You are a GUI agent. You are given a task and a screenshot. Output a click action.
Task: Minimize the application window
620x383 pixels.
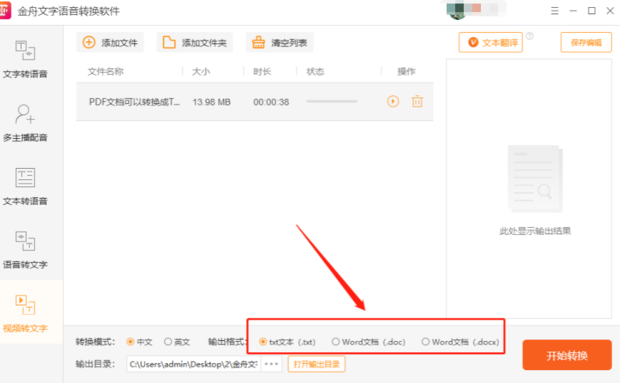pyautogui.click(x=573, y=11)
